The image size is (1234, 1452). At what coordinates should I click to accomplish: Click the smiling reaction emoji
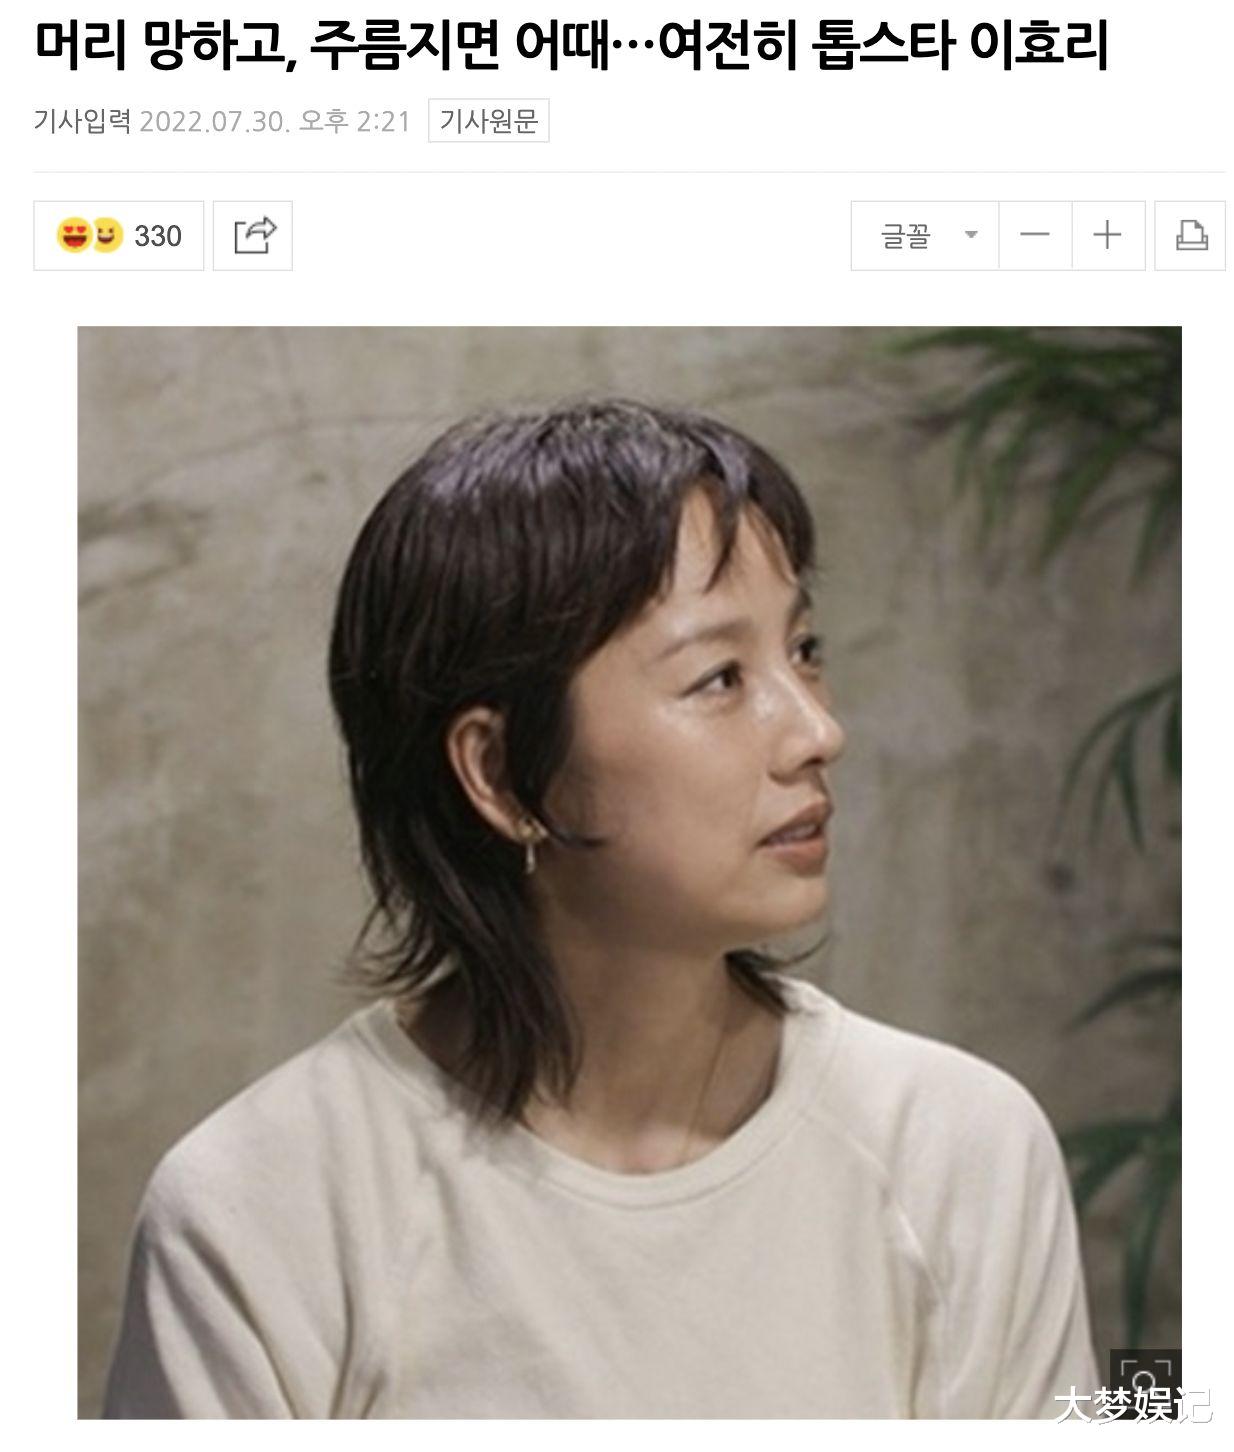pyautogui.click(x=106, y=236)
